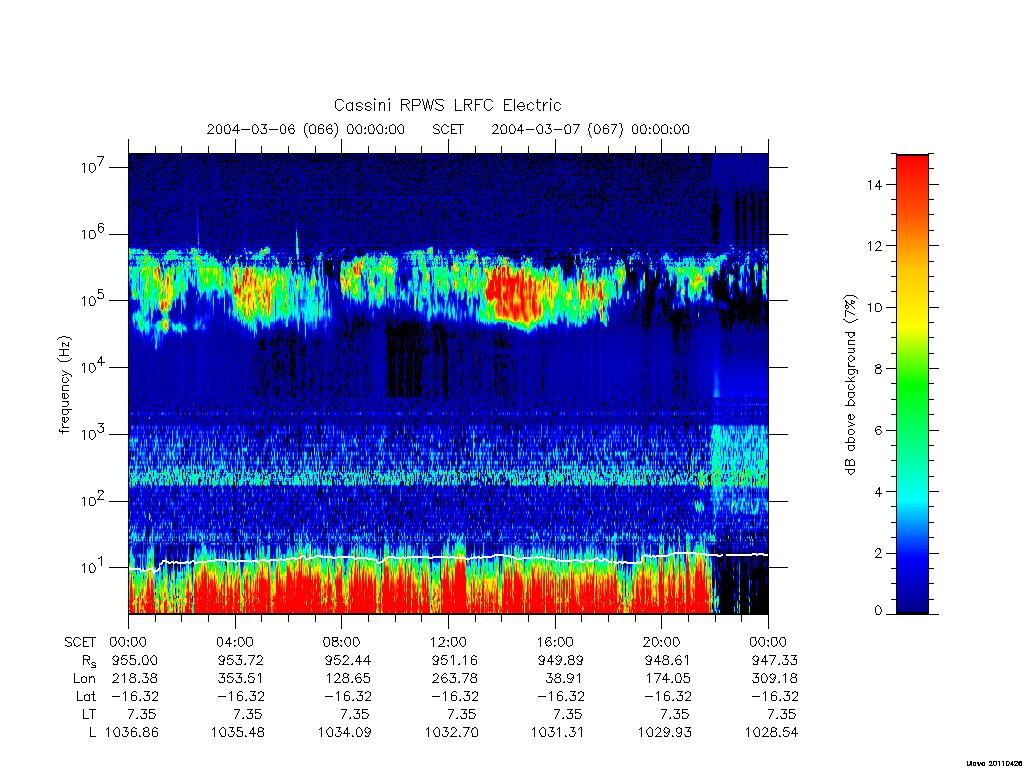Click the Rs value 955.00
This screenshot has height=768, width=1024.
(136, 660)
